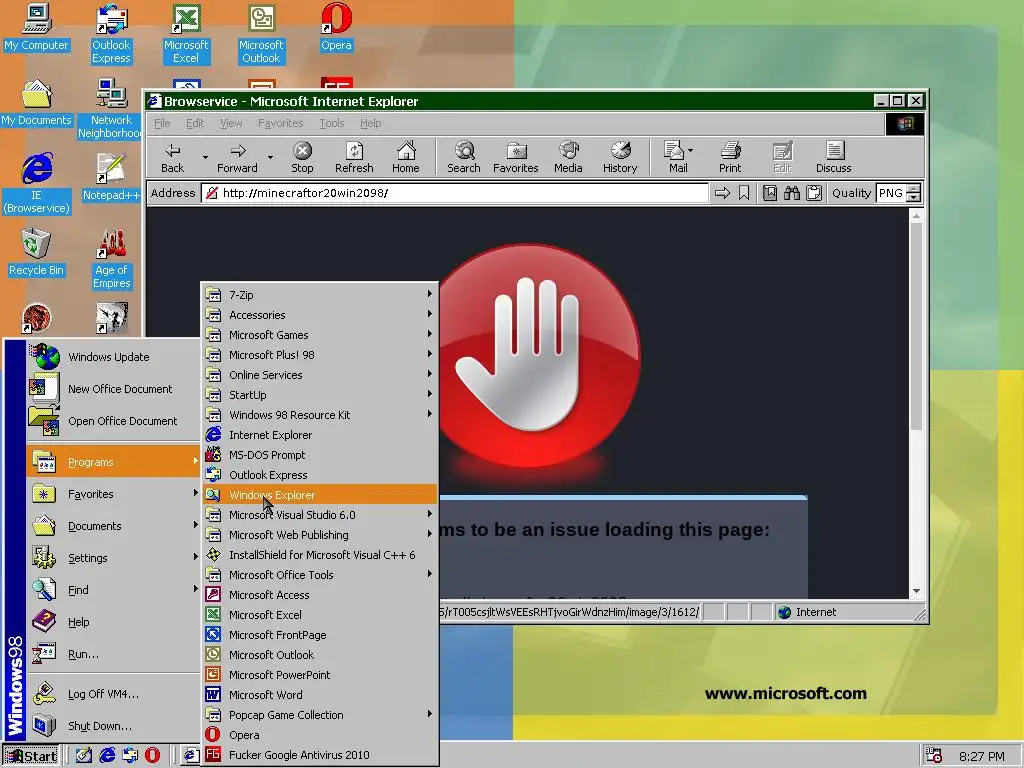
Task: Click the clipboard icon beside Quality
Action: (x=814, y=193)
